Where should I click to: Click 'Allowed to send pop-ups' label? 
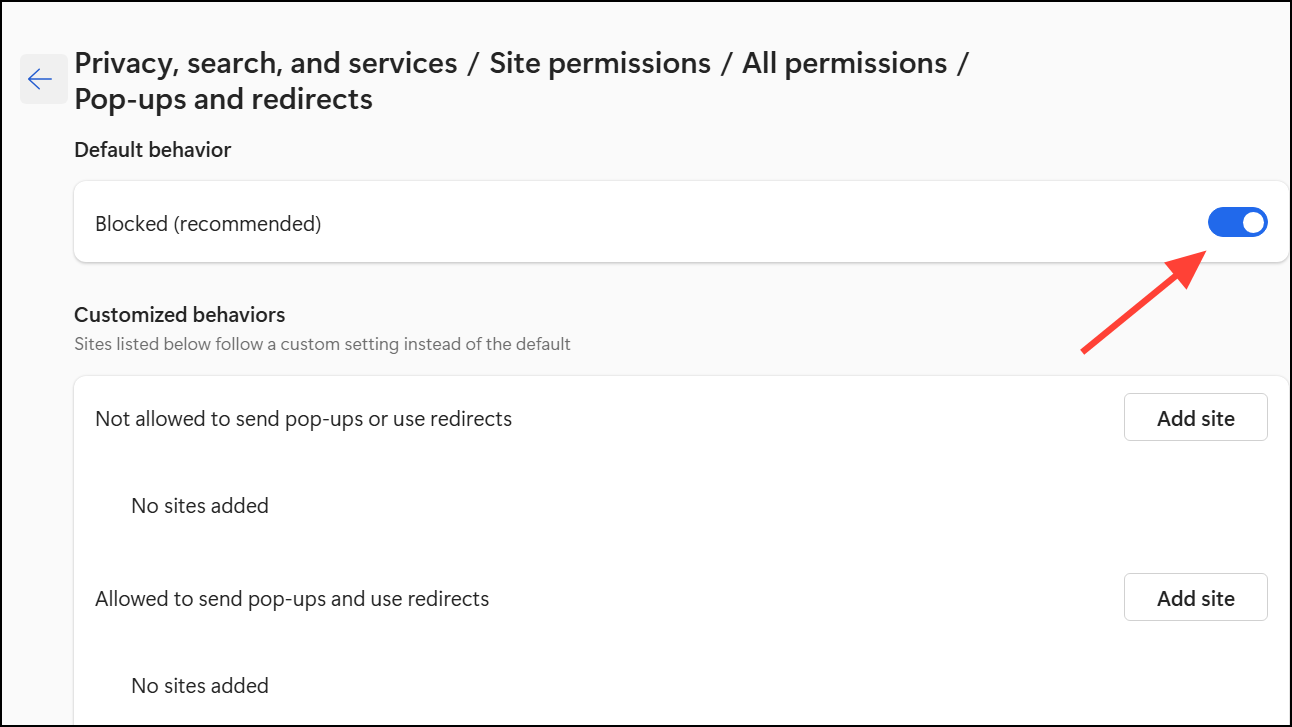pyautogui.click(x=292, y=599)
